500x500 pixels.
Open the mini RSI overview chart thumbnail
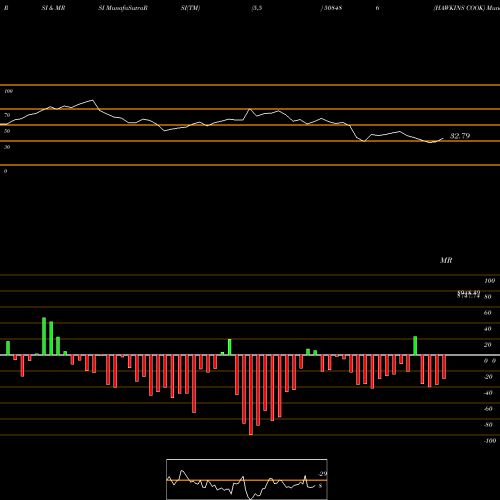[247, 479]
